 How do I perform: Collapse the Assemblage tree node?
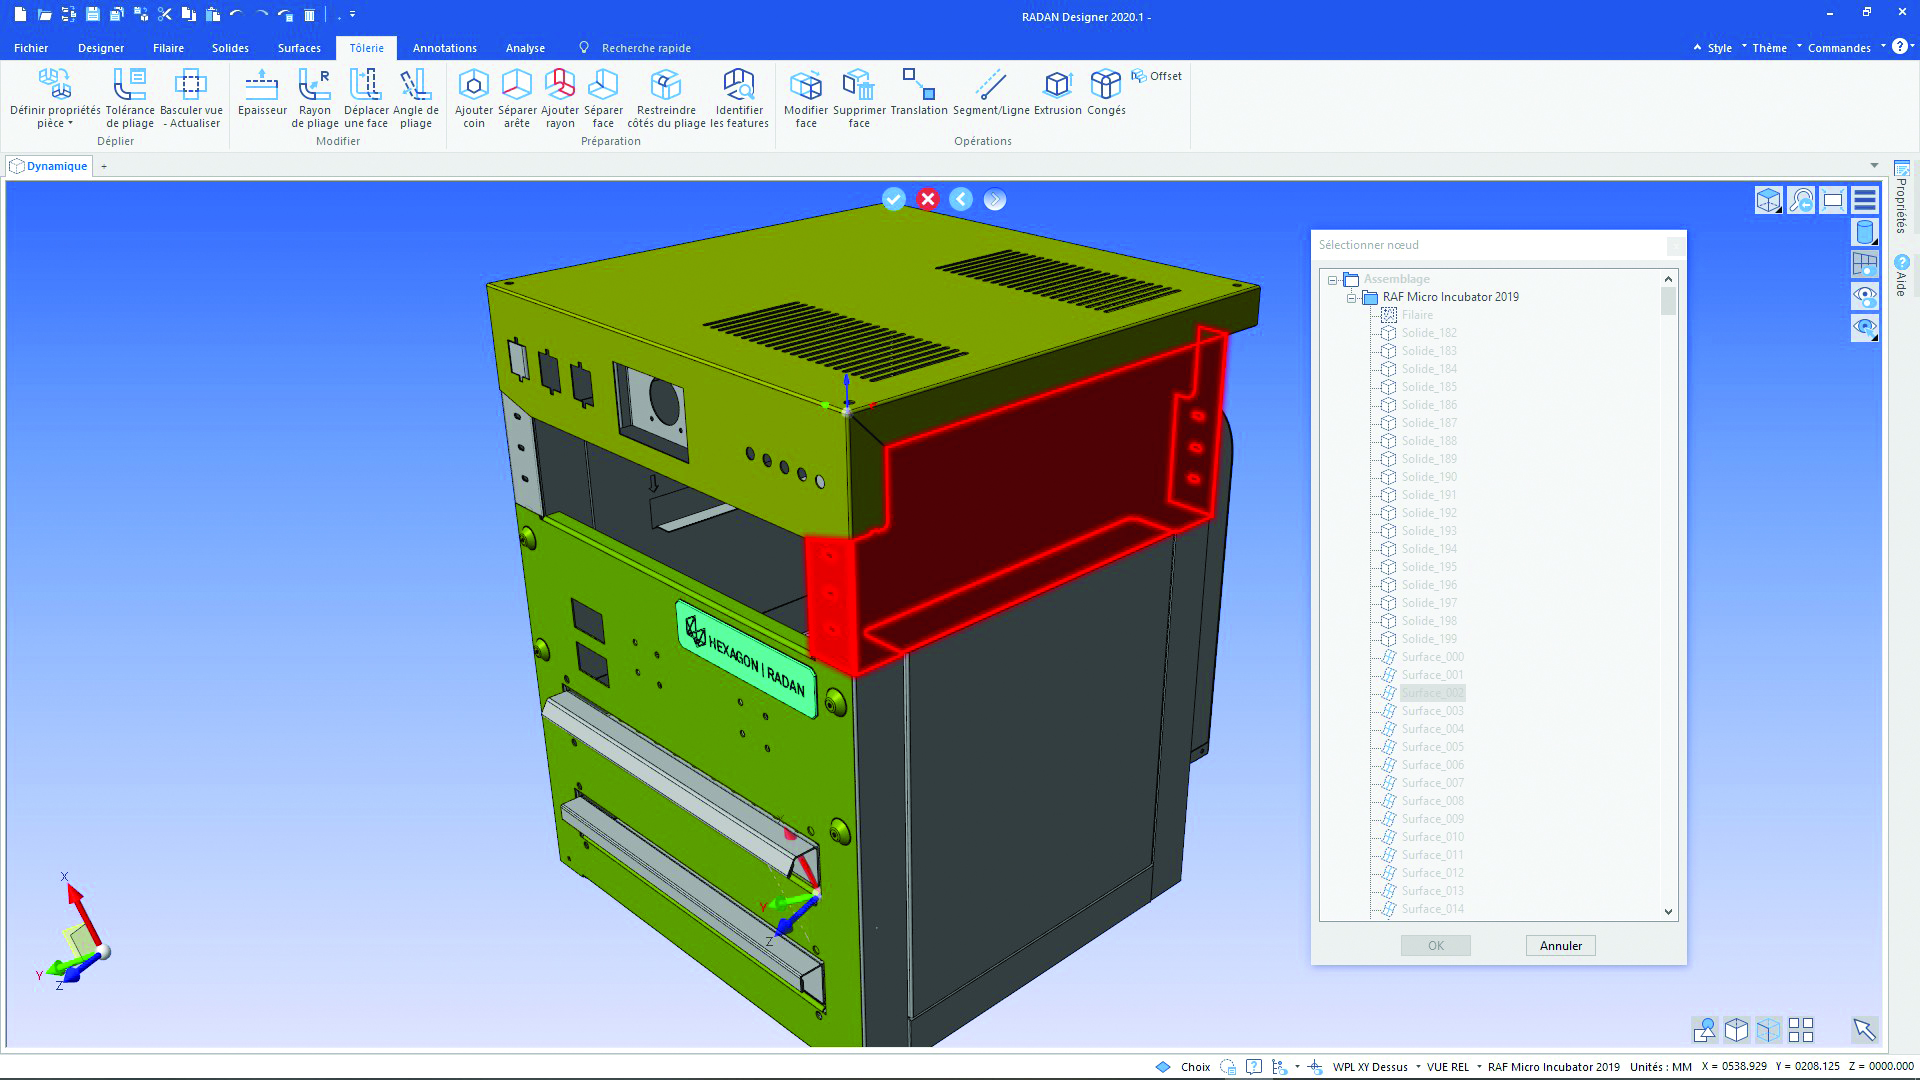pos(1333,280)
